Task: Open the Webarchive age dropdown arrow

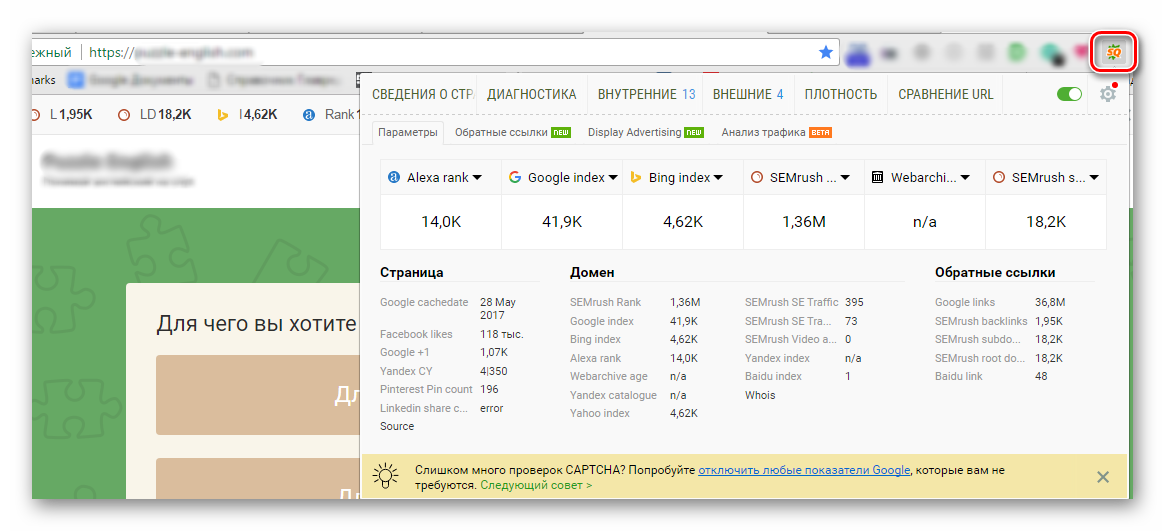Action: (x=964, y=178)
